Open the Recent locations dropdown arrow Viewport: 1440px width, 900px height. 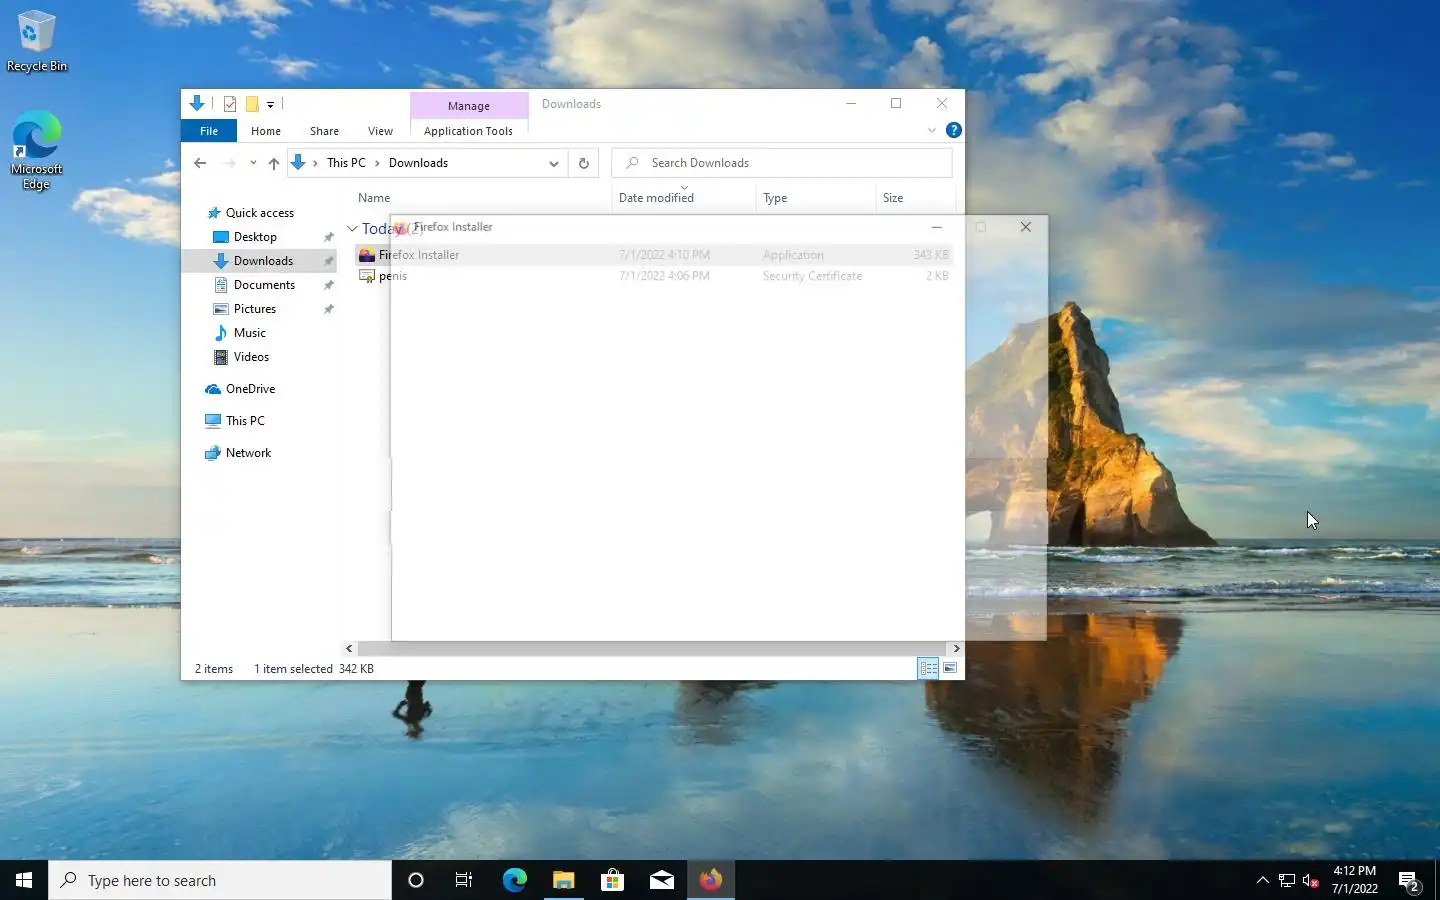(253, 163)
